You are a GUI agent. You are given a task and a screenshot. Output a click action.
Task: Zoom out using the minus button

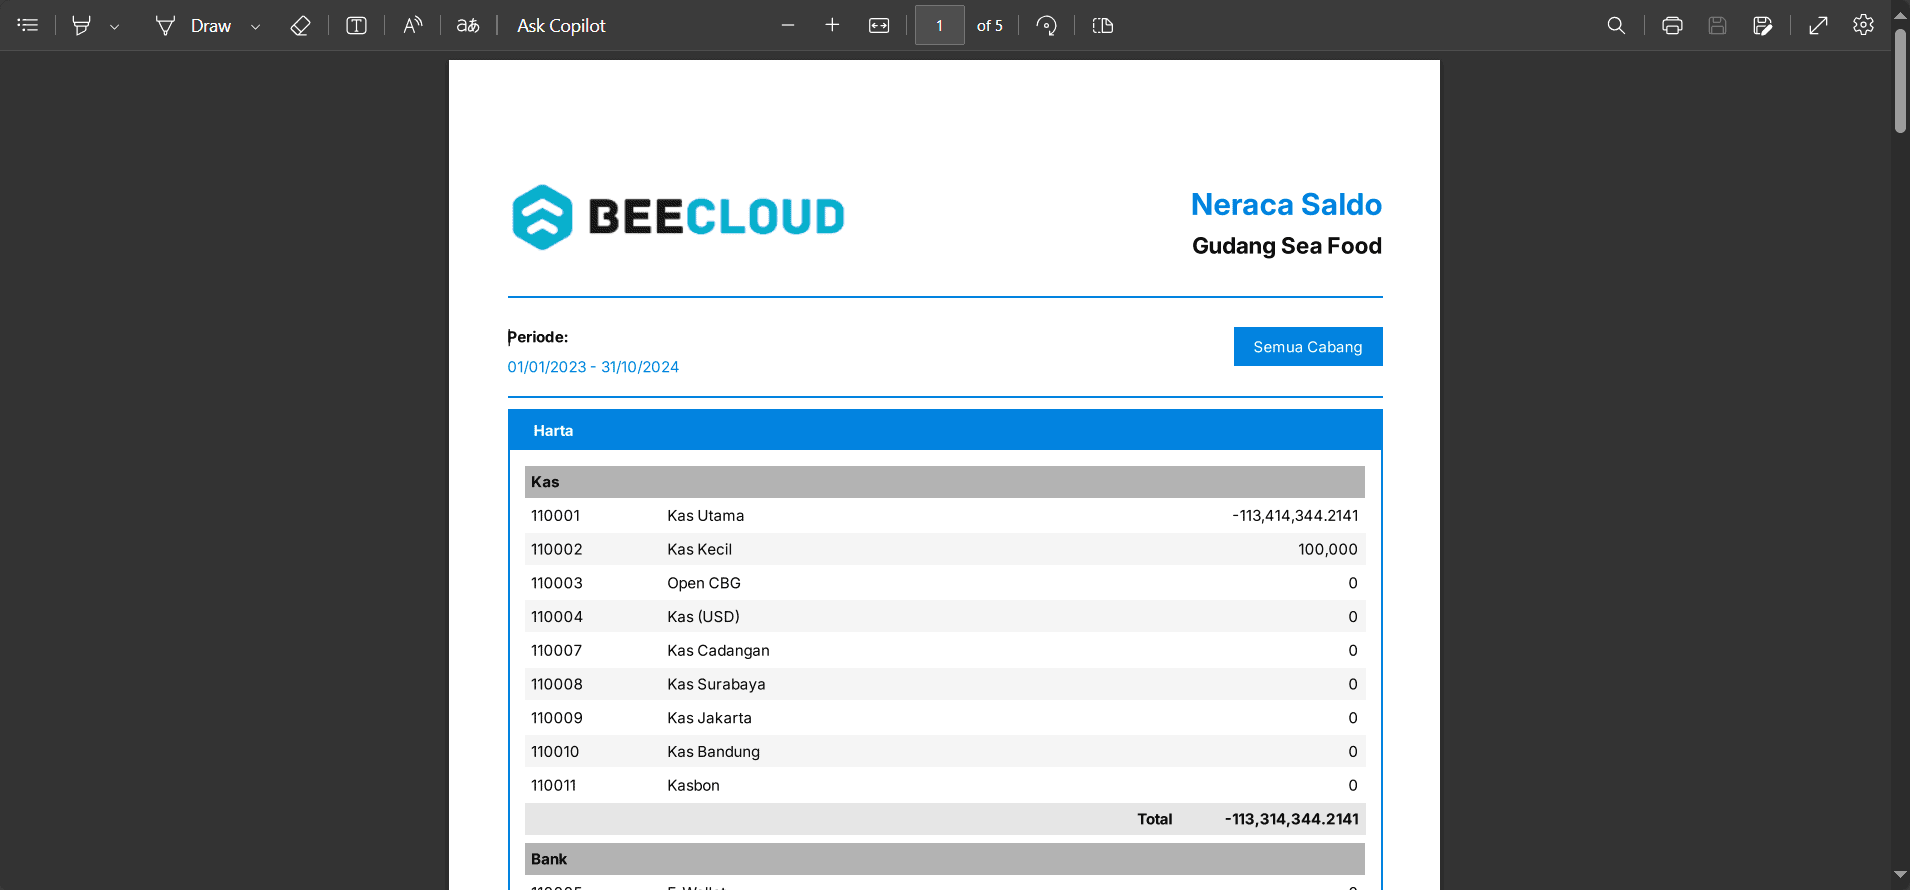coord(788,25)
